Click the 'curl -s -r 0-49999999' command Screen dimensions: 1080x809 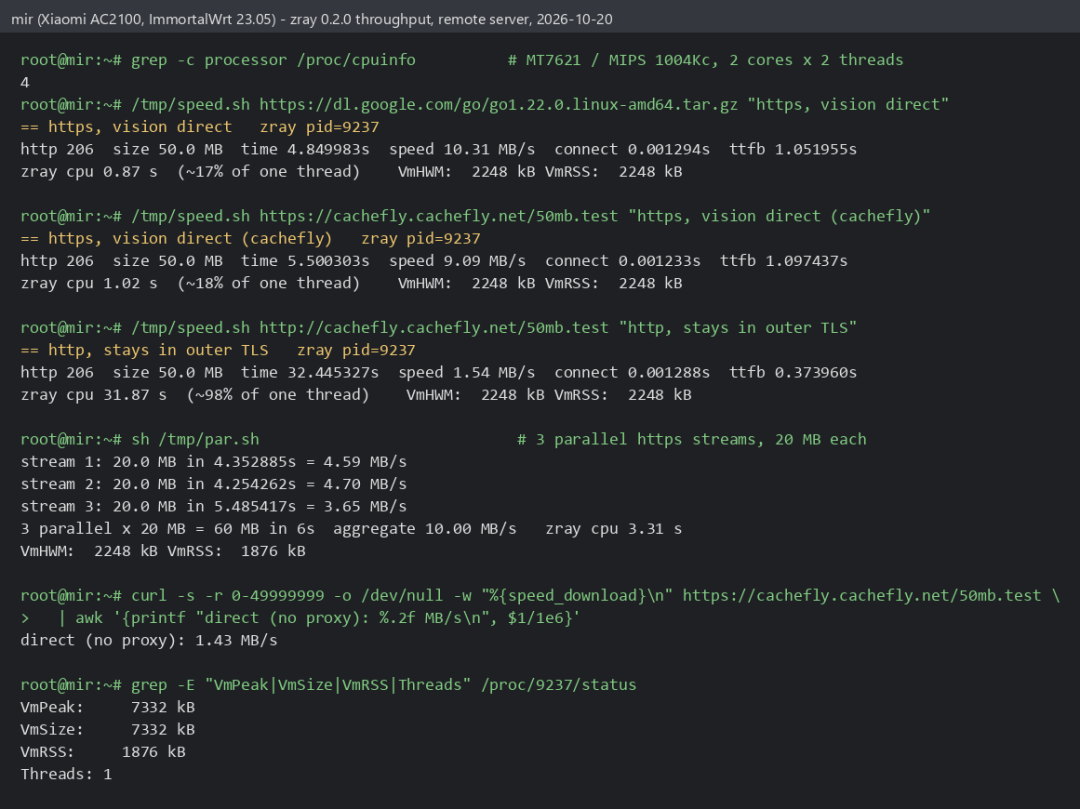[x=596, y=596]
